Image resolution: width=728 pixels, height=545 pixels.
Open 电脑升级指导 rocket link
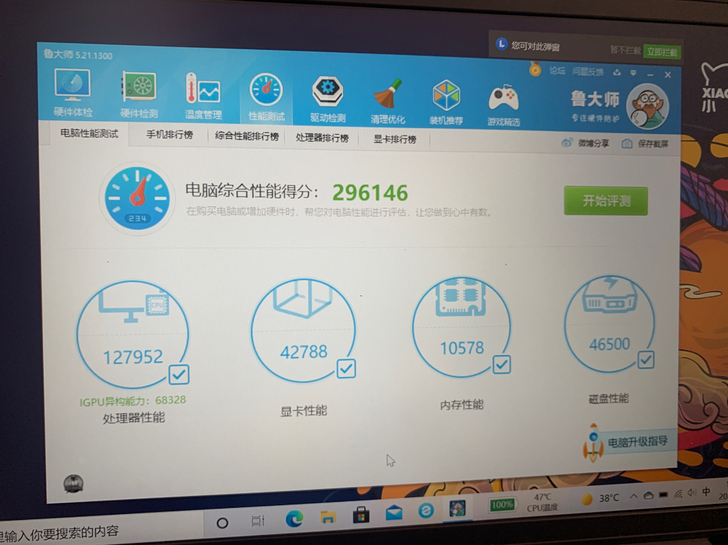click(628, 442)
